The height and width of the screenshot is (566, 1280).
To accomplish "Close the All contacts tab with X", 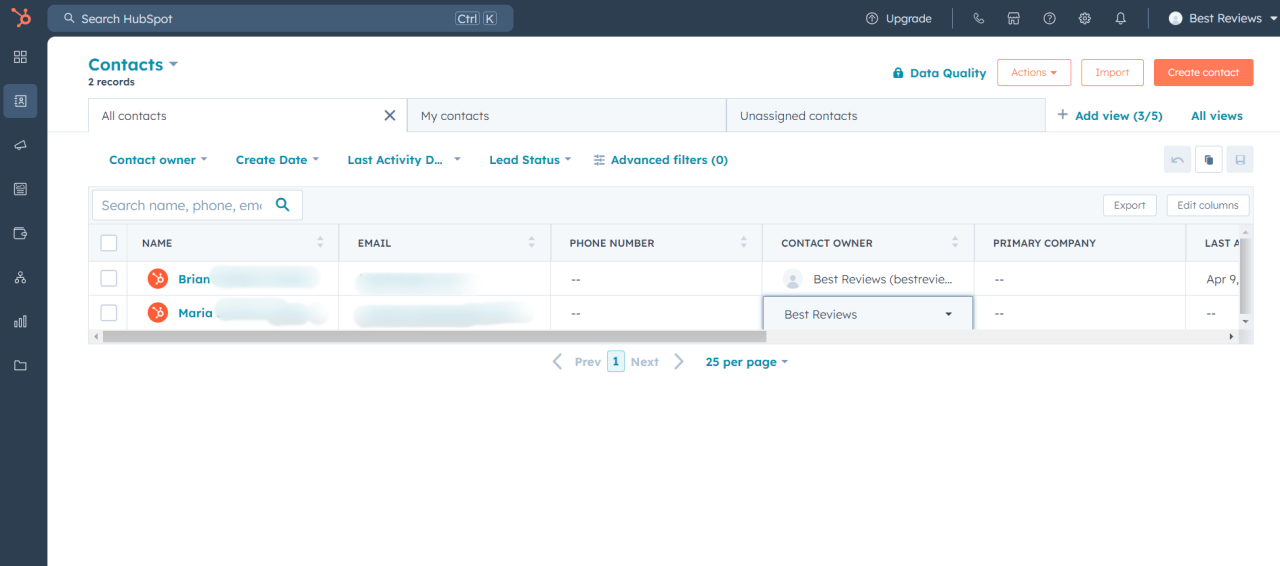I will point(390,115).
